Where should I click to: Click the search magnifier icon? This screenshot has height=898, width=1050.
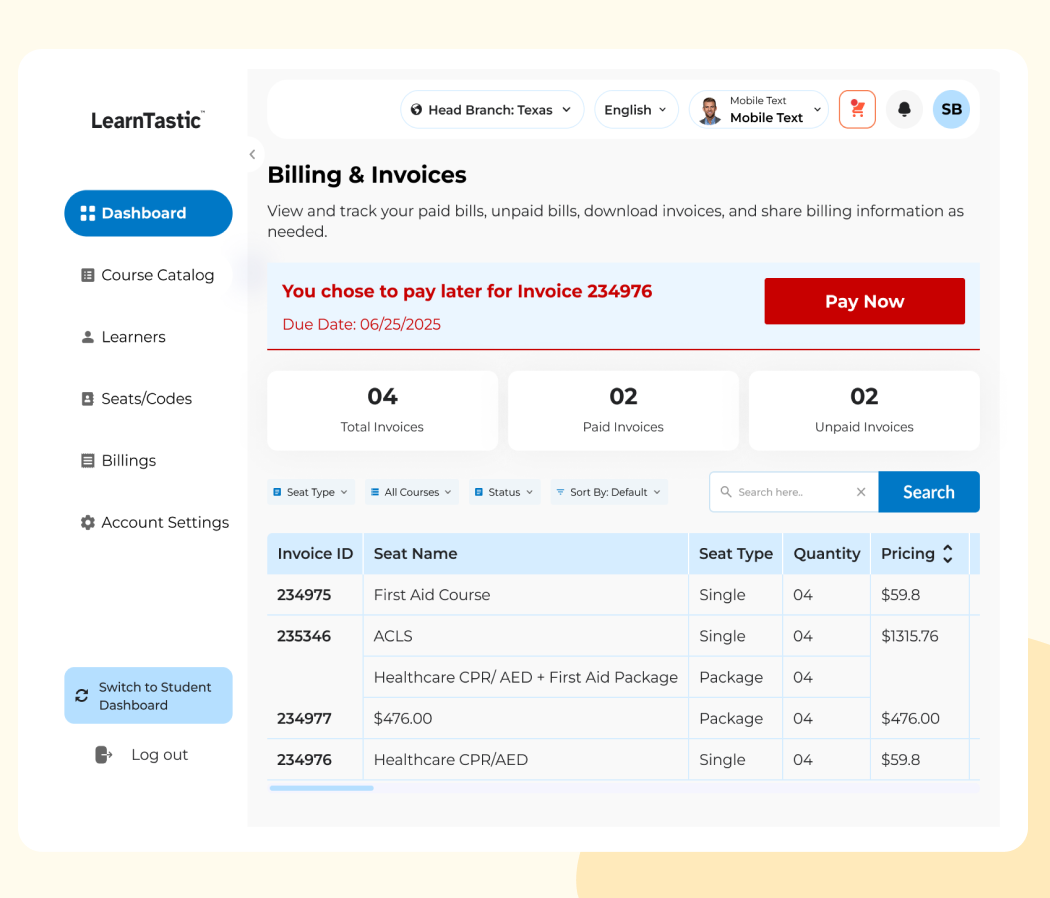[x=727, y=492]
